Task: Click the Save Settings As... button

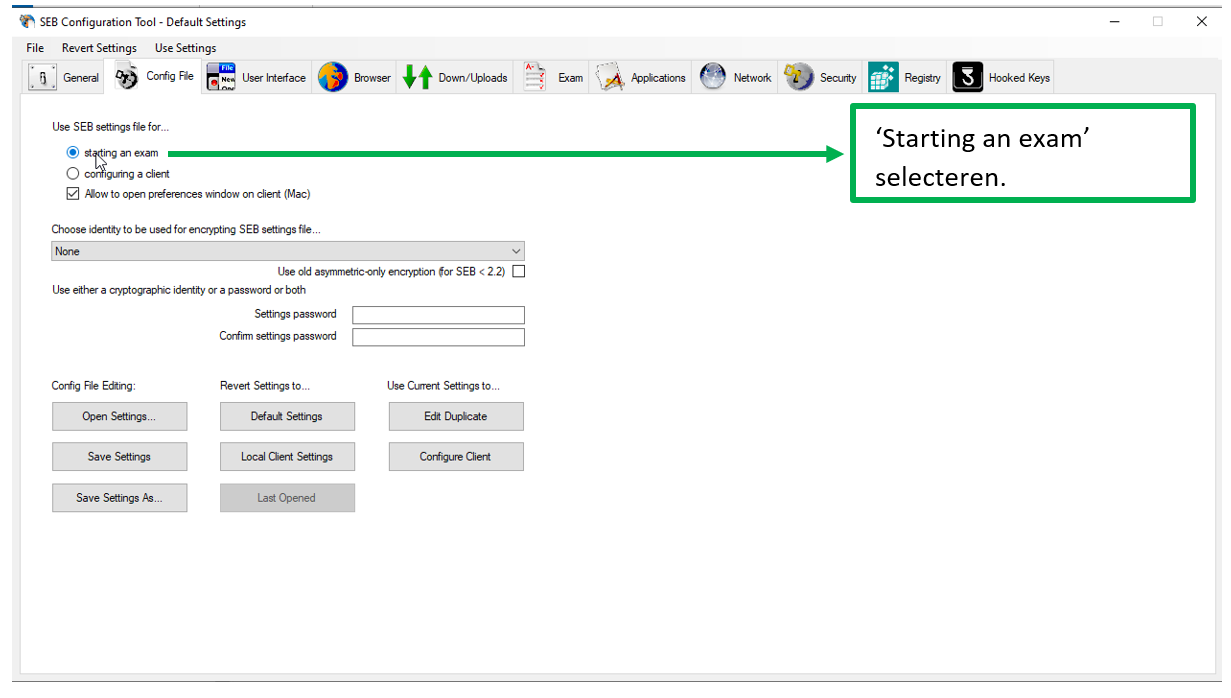Action: [x=119, y=497]
